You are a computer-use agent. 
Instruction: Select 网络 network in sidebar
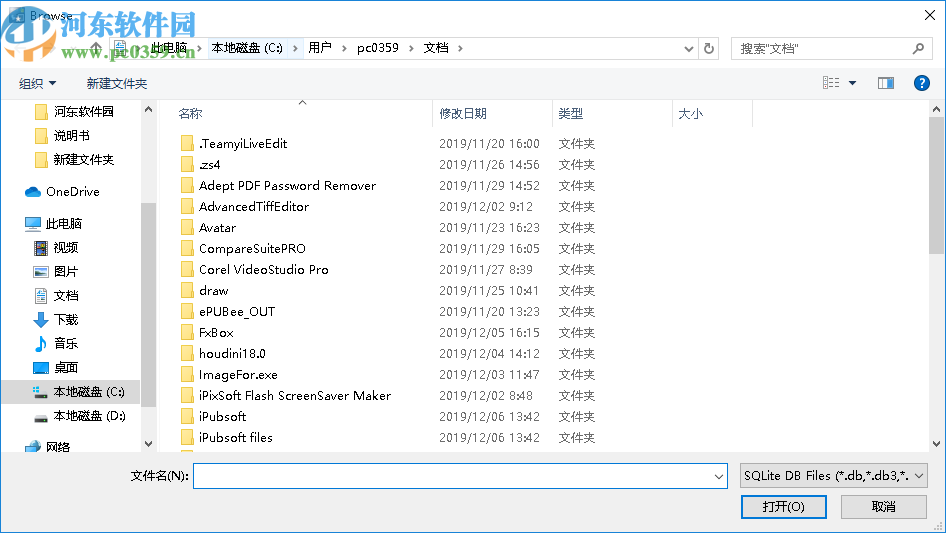[x=47, y=447]
